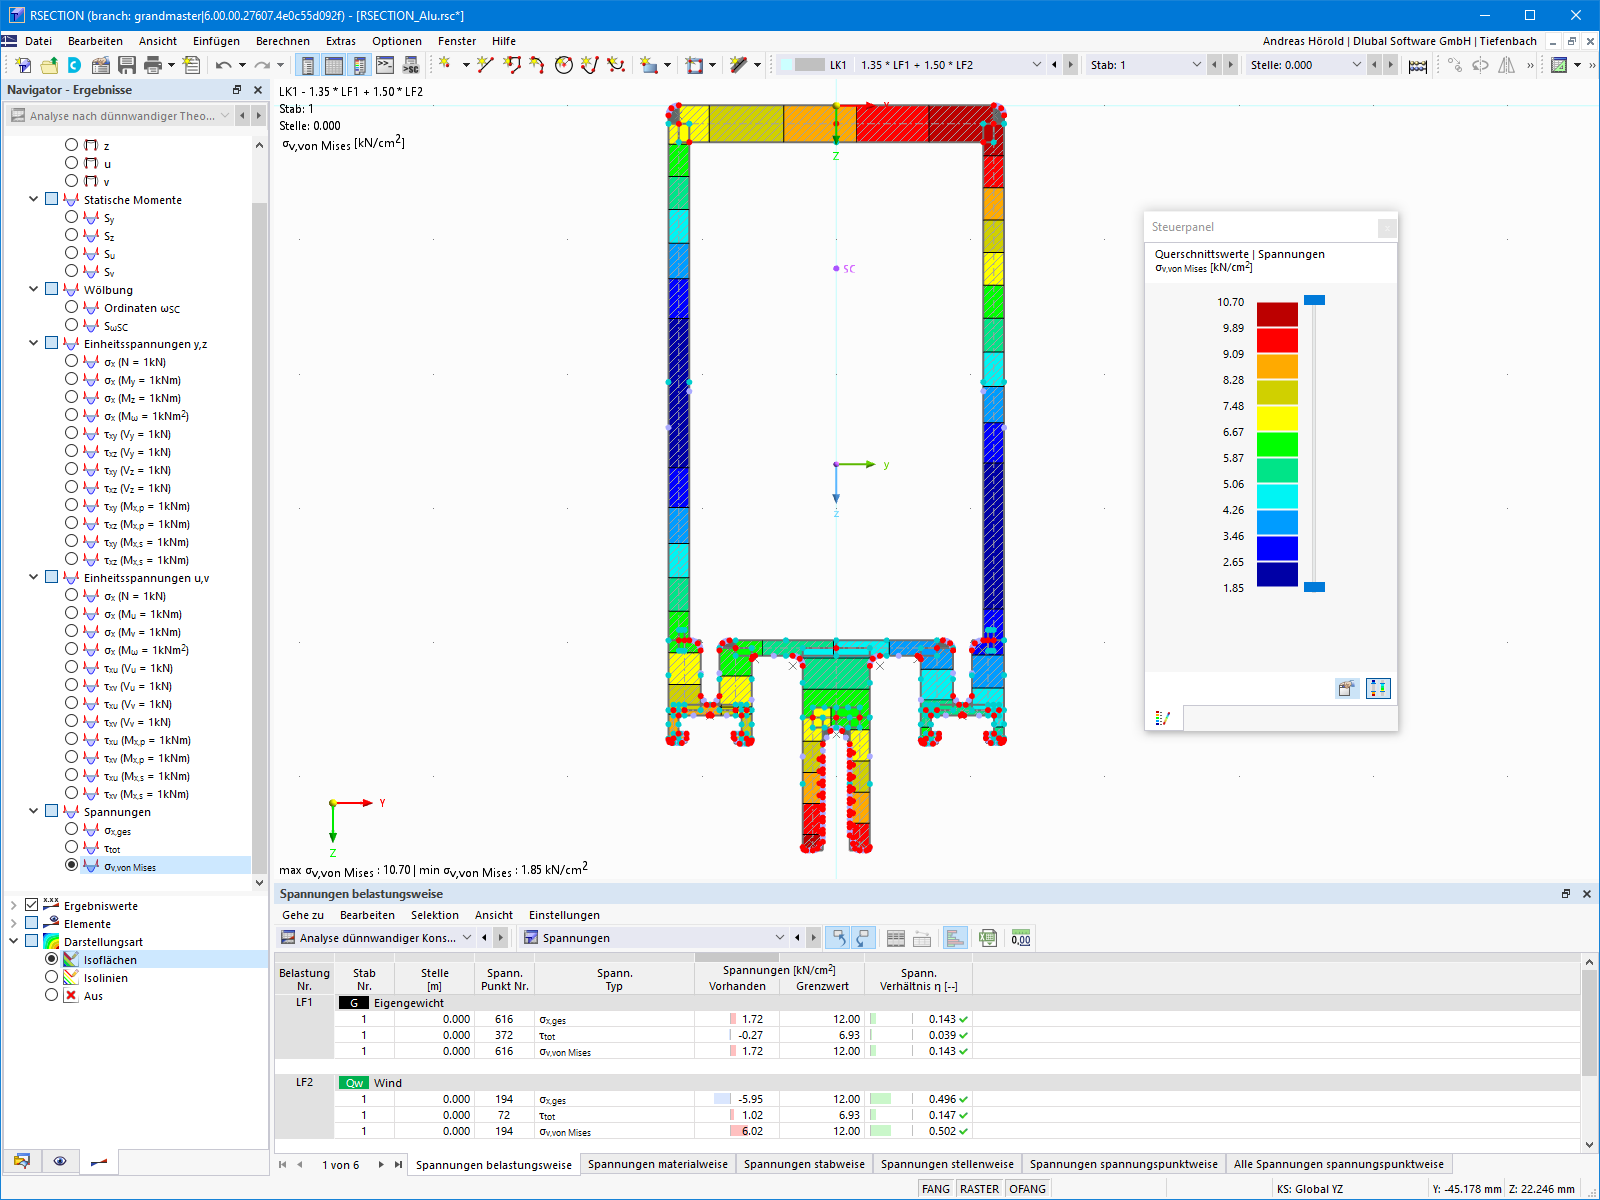The image size is (1600, 1200).
Task: Collapse the Spannungen tree node
Action: click(x=33, y=811)
